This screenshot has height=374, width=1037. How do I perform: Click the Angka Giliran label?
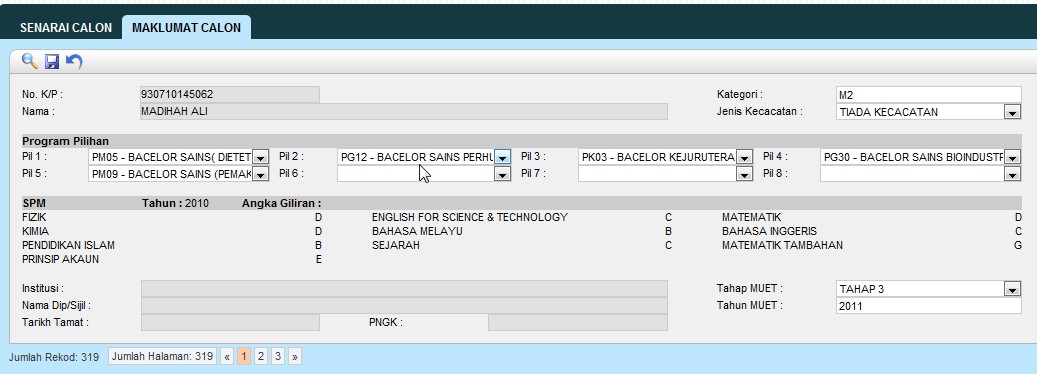coord(282,203)
